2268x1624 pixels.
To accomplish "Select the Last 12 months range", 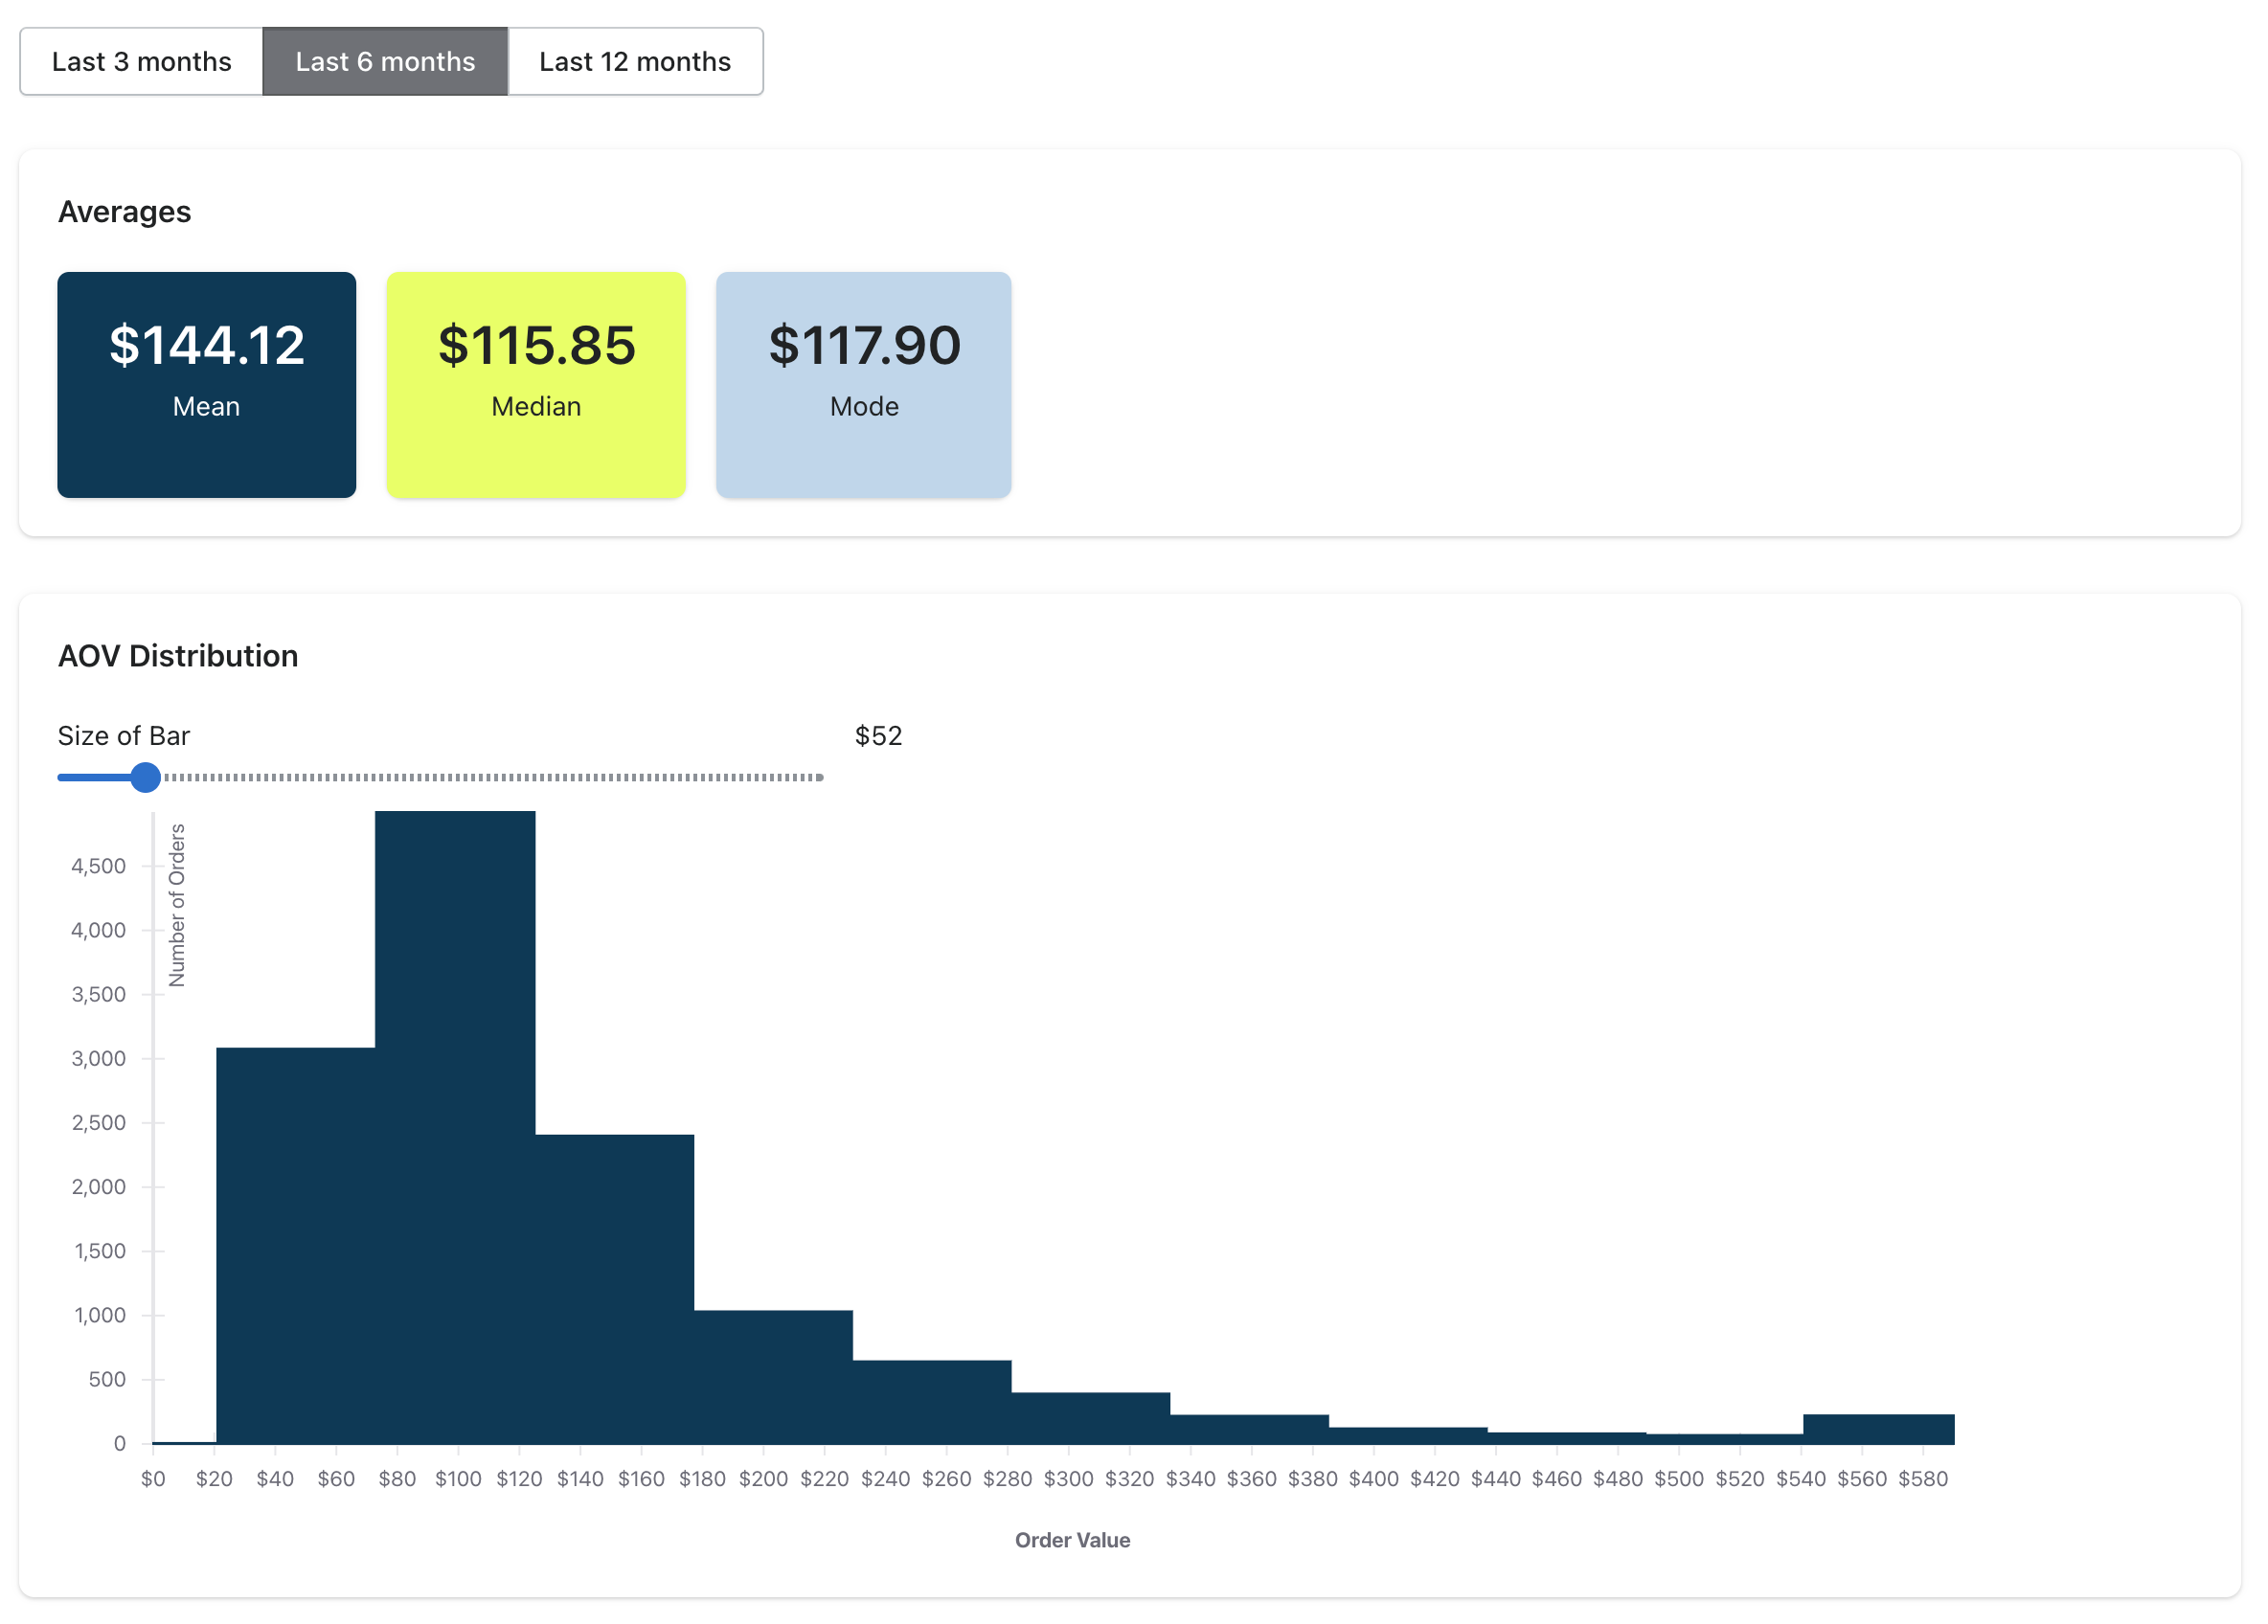I will [635, 62].
